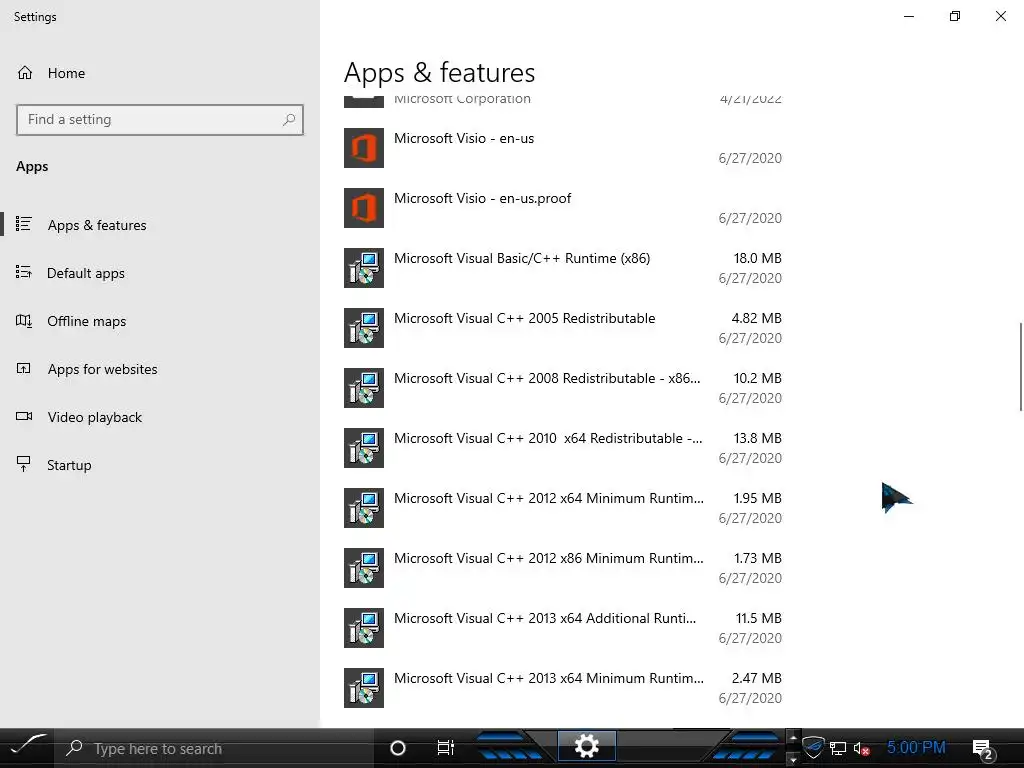Click the installer icon of Visual C++ 2005 Redistributable
Image resolution: width=1024 pixels, height=768 pixels.
pyautogui.click(x=364, y=328)
